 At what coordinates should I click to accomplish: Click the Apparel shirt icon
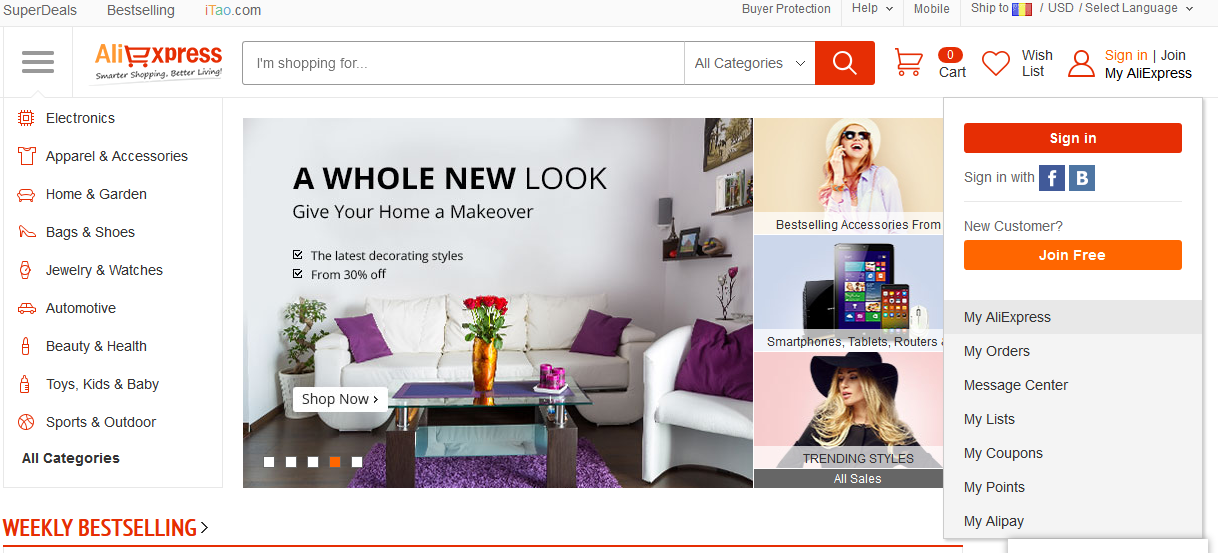point(26,156)
